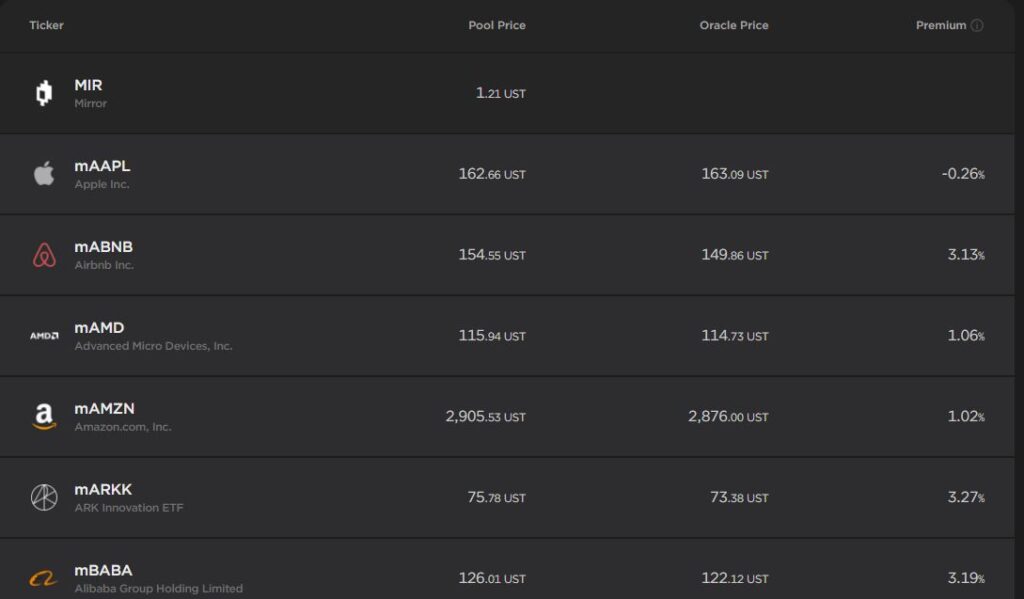1024x599 pixels.
Task: Click the Apple Inc. company name
Action: click(102, 184)
